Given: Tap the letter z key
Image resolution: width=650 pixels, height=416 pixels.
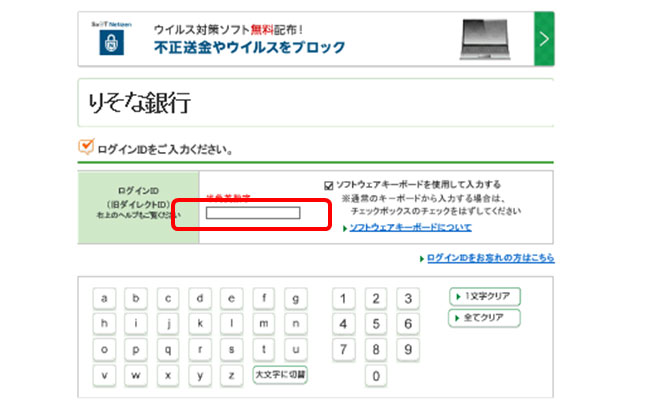Looking at the screenshot, I should pos(231,375).
